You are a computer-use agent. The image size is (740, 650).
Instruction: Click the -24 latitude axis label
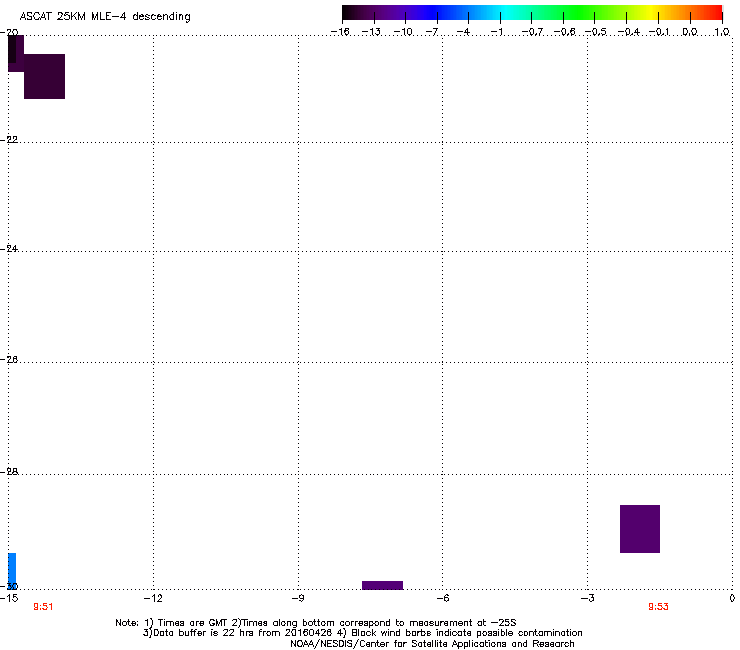9,249
